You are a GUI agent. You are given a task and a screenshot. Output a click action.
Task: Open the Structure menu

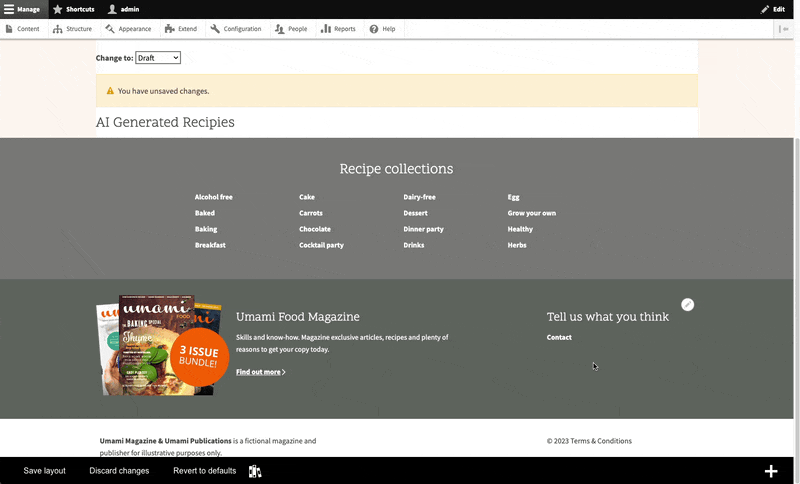coord(72,29)
